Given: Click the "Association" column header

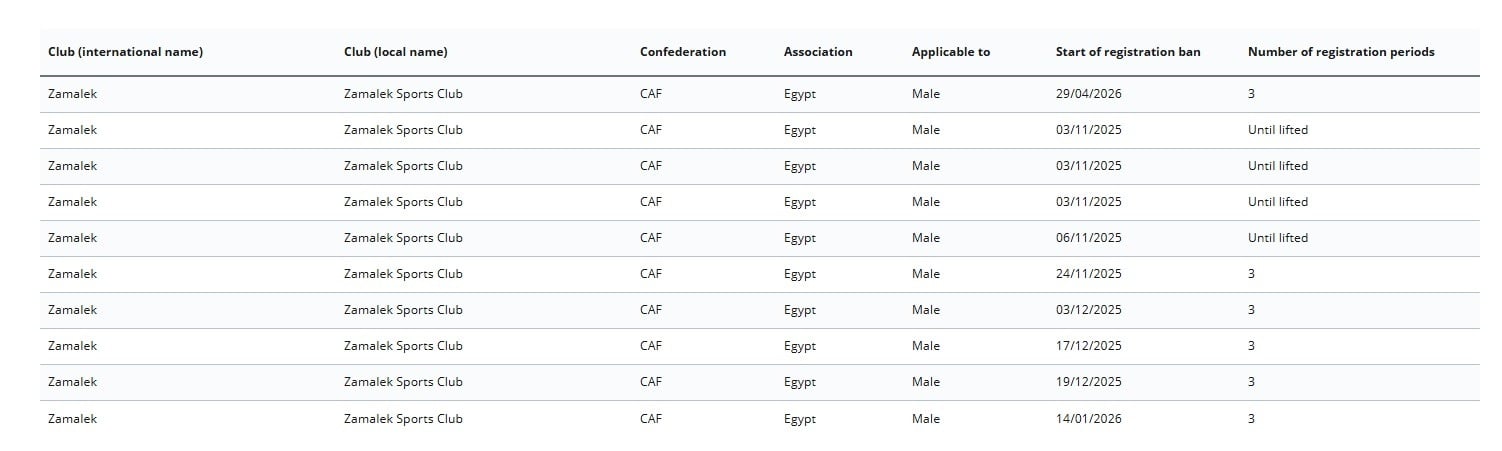Looking at the screenshot, I should (x=818, y=52).
